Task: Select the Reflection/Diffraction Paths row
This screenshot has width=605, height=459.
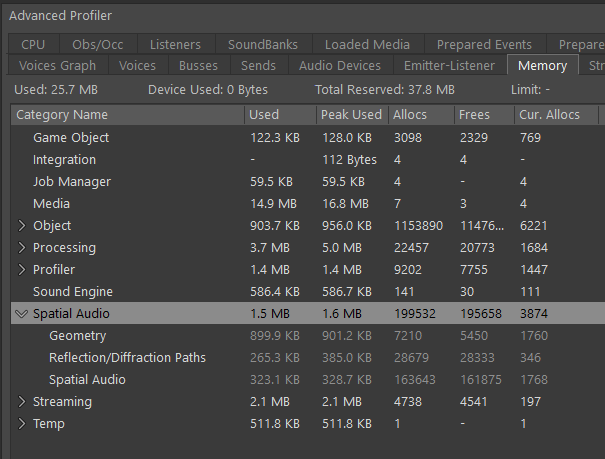Action: point(127,358)
